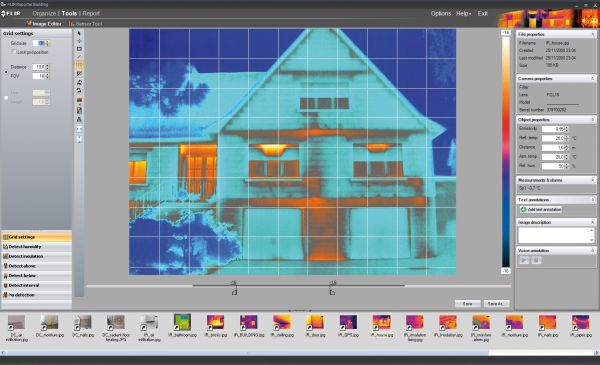Click the left temperature span slider handle
Image resolution: width=600 pixels, height=365 pixels.
click(234, 292)
